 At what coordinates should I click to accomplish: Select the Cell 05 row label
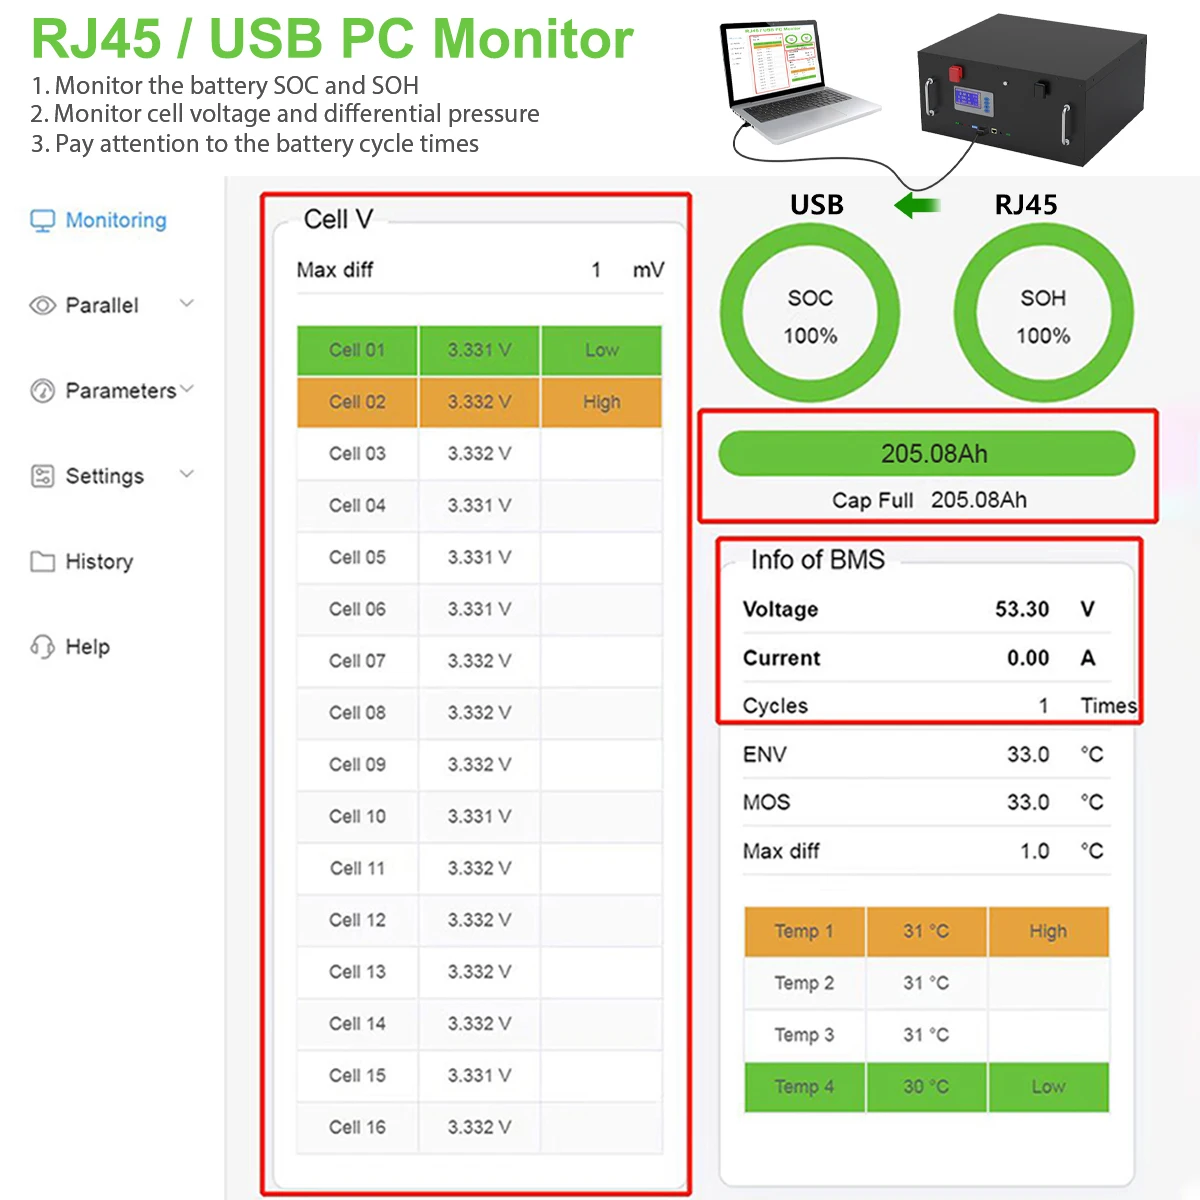[x=357, y=558]
